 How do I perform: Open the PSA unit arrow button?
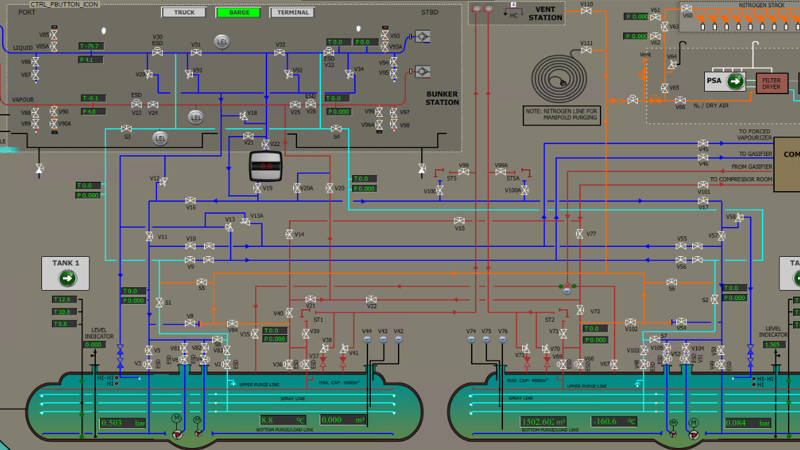pyautogui.click(x=735, y=82)
